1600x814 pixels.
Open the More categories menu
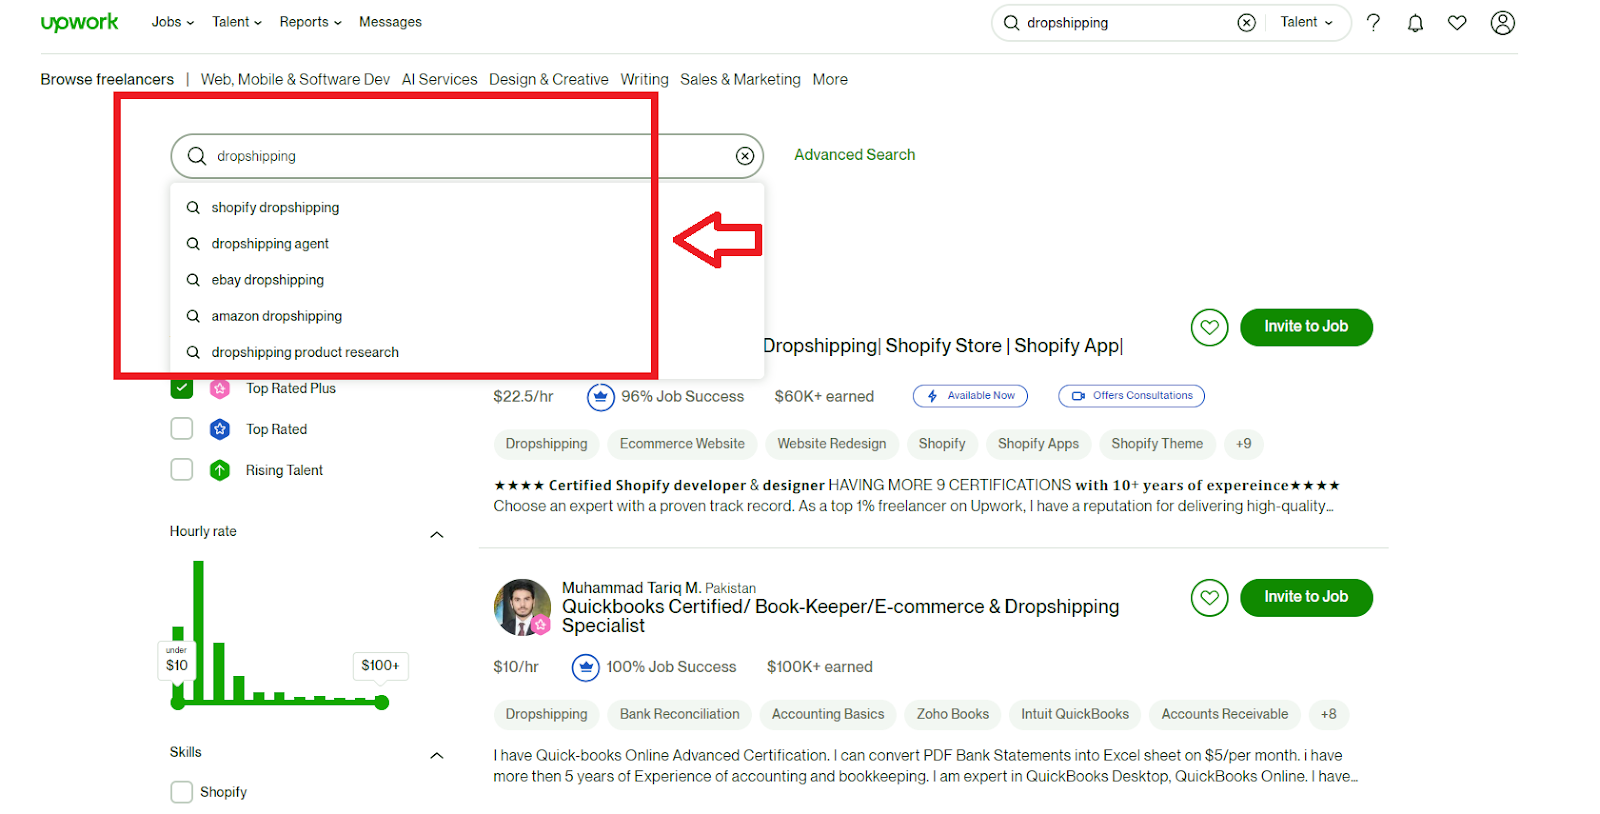coord(830,79)
